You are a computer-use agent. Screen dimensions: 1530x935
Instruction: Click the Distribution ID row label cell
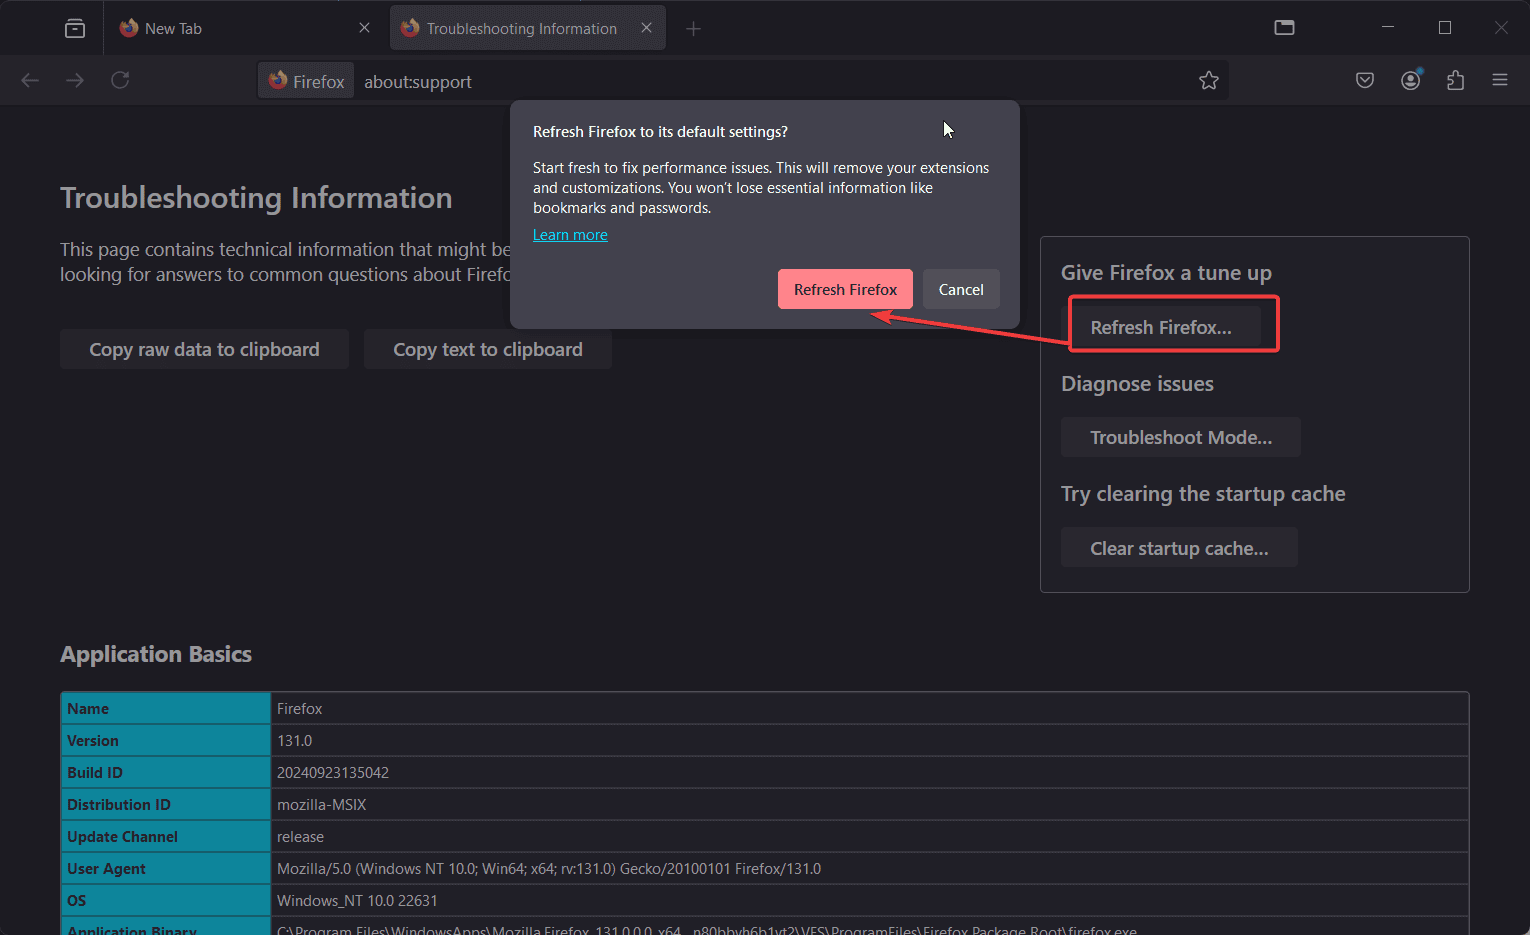[x=166, y=805]
